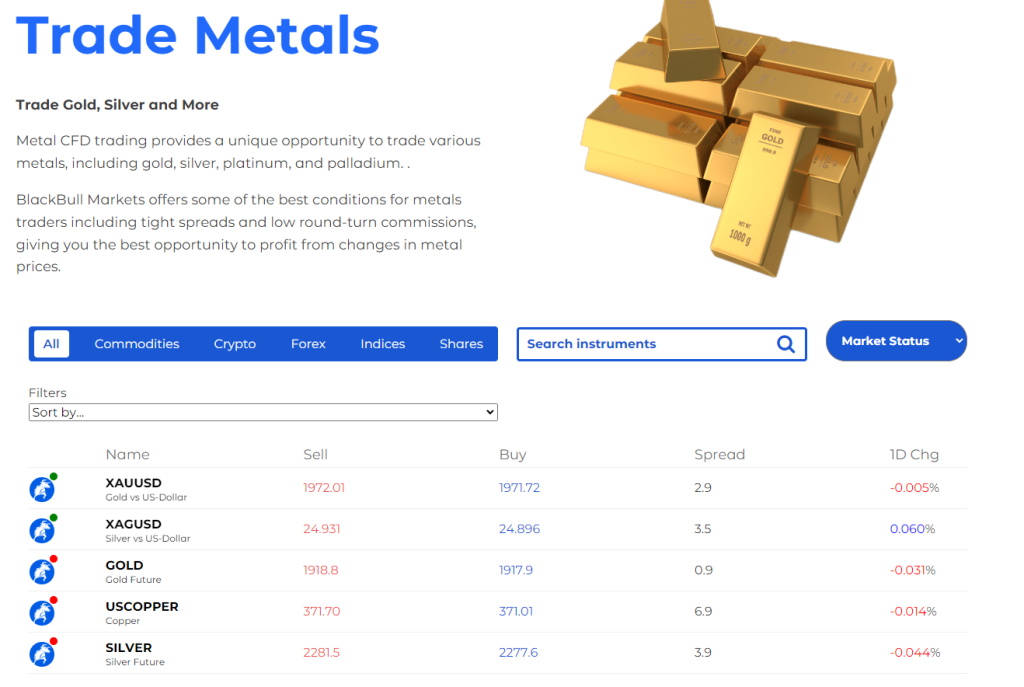Open the Market Status dropdown

point(896,341)
